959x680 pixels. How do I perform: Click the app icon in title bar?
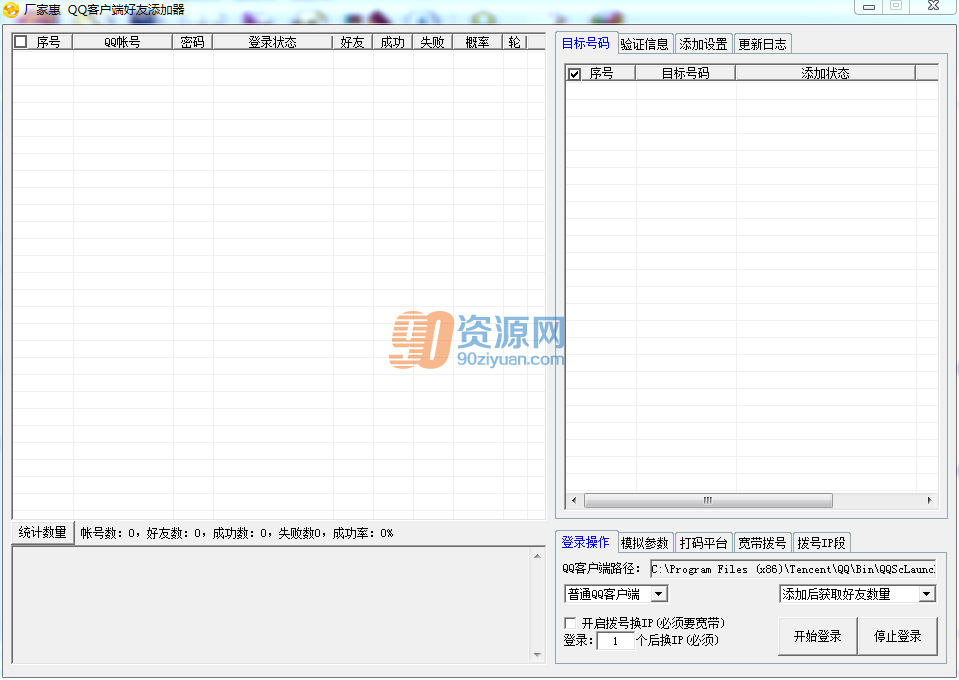pos(11,10)
